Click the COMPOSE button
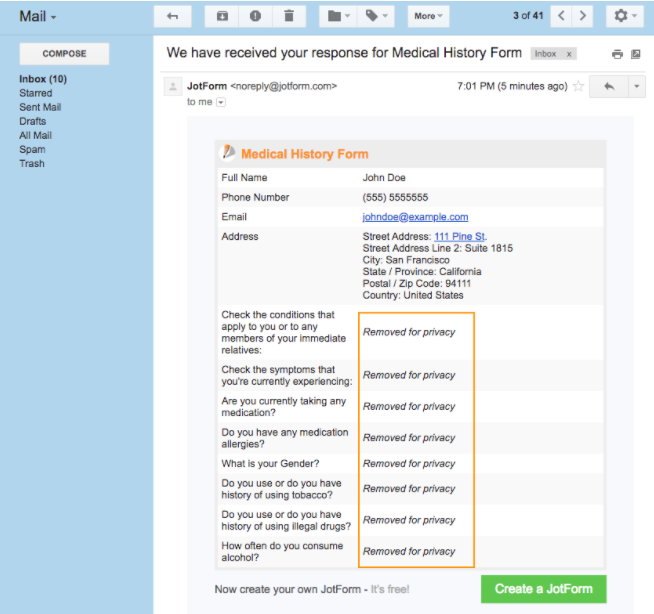654x614 pixels. pyautogui.click(x=64, y=54)
